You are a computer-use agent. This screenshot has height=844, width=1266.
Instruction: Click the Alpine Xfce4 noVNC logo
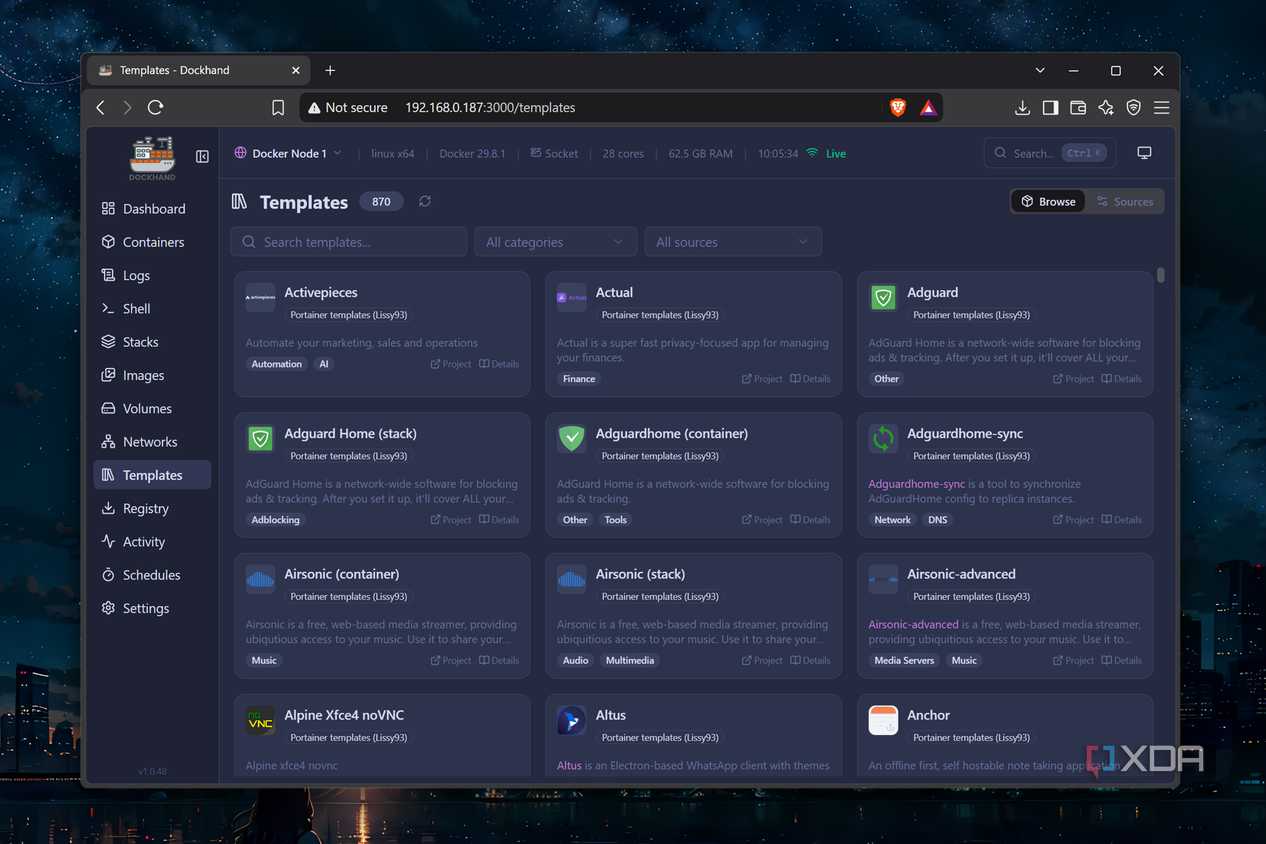tap(260, 720)
